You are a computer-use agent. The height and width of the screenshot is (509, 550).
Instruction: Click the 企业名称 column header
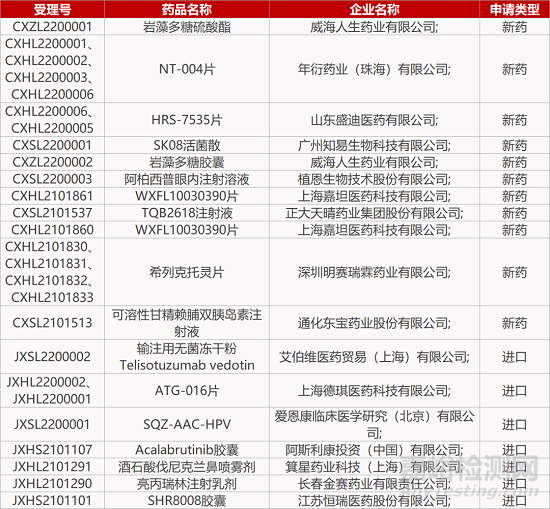tap(374, 9)
